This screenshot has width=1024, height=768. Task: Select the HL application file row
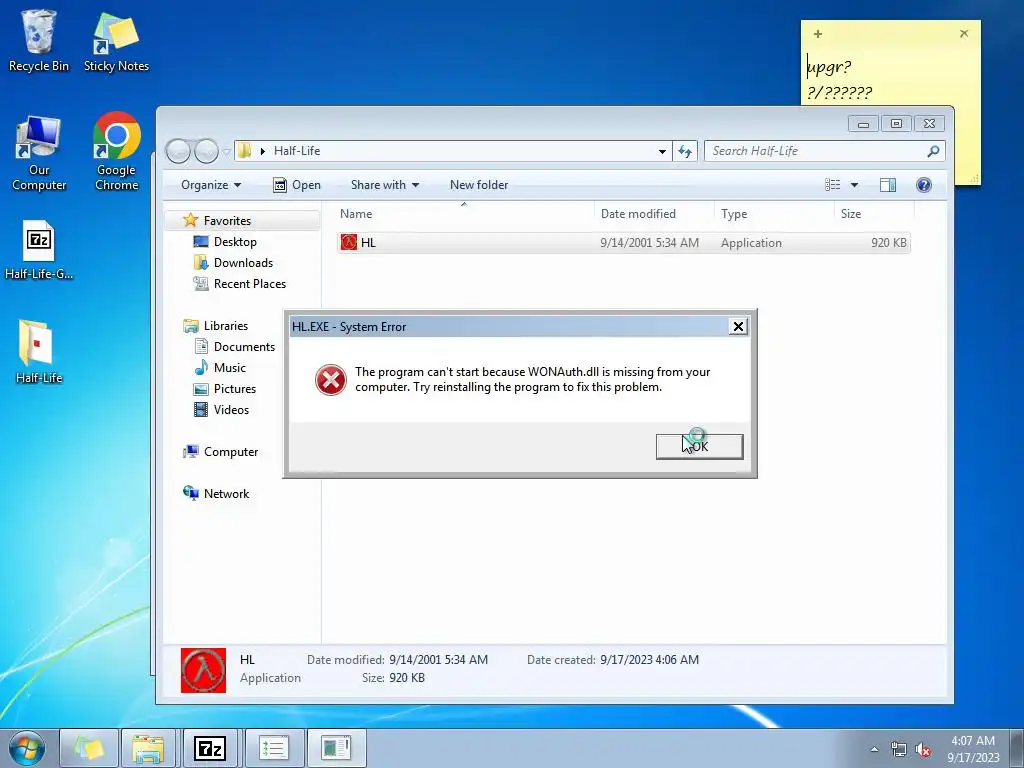[x=624, y=242]
